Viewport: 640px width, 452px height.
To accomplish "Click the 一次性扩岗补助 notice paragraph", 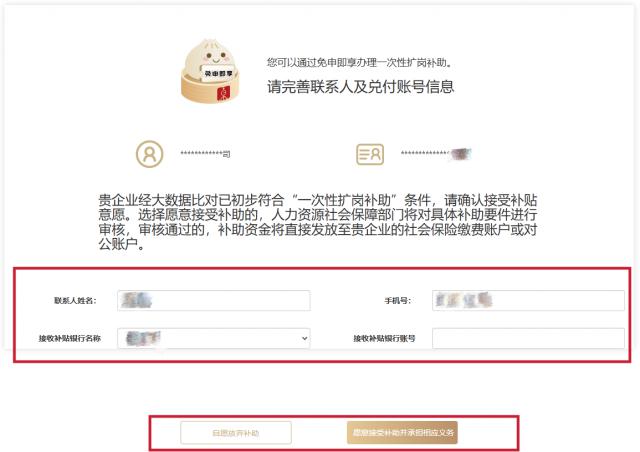I will [x=318, y=222].
